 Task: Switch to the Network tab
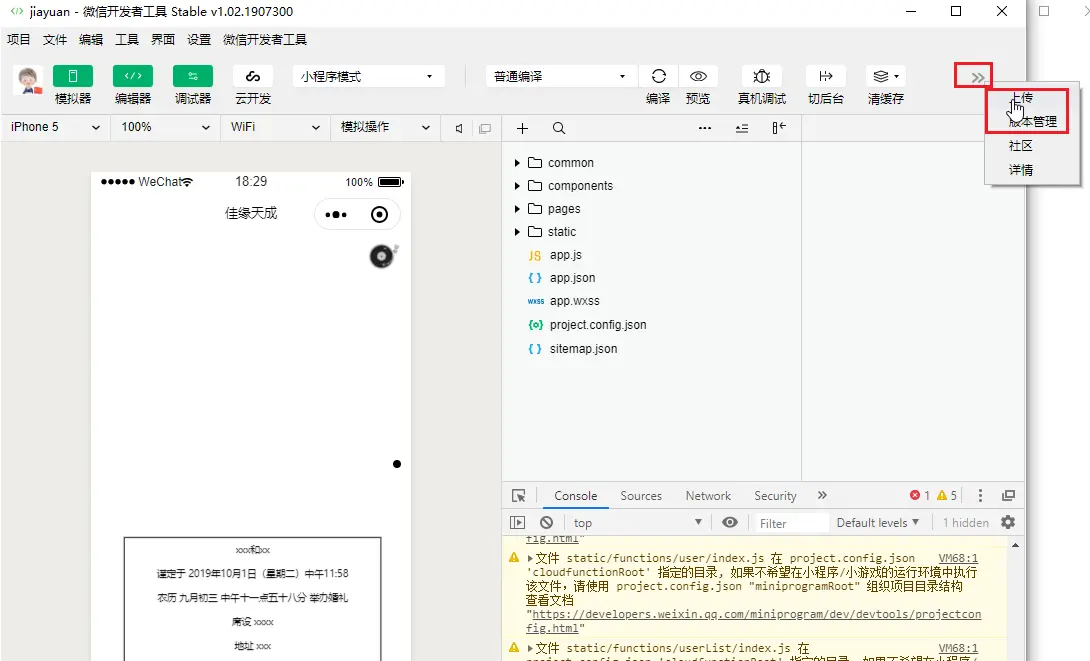[708, 496]
